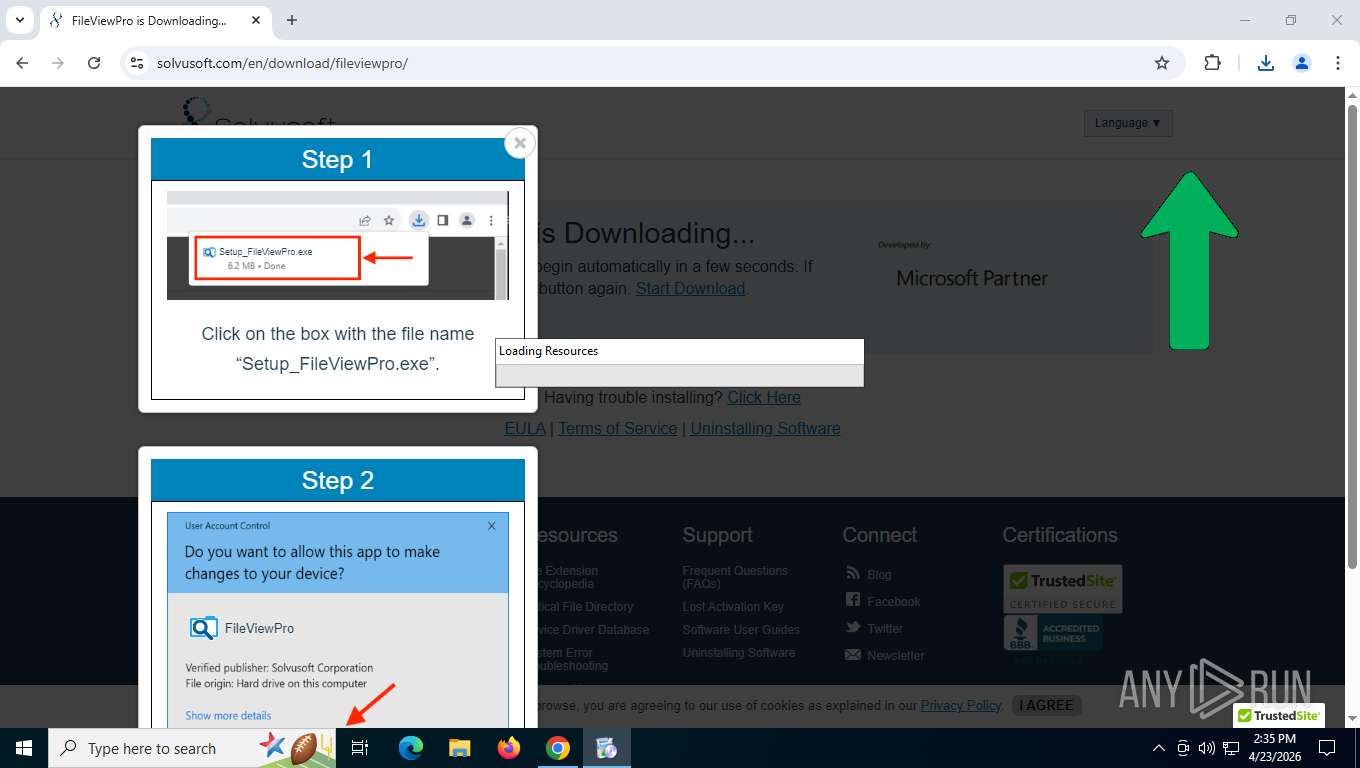The width and height of the screenshot is (1360, 768).
Task: Launch Microsoft Edge from the taskbar
Action: pyautogui.click(x=410, y=748)
